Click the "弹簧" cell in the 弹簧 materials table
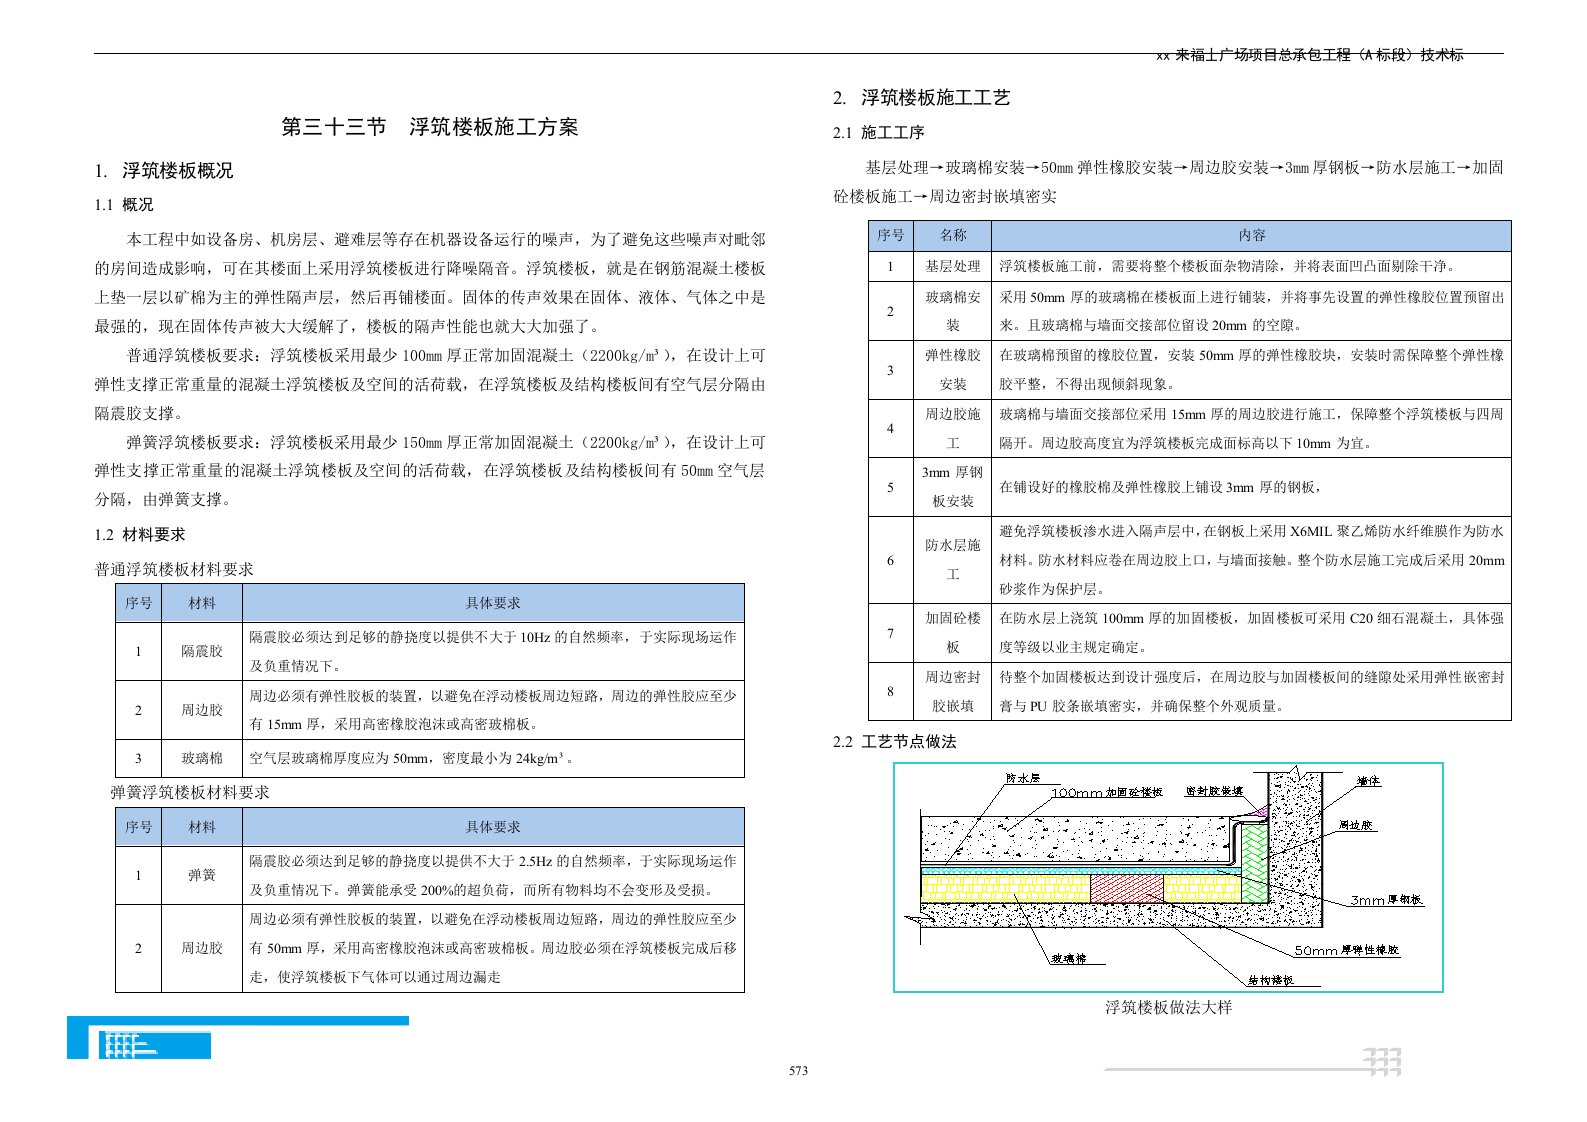The width and height of the screenshot is (1587, 1122). pos(202,875)
